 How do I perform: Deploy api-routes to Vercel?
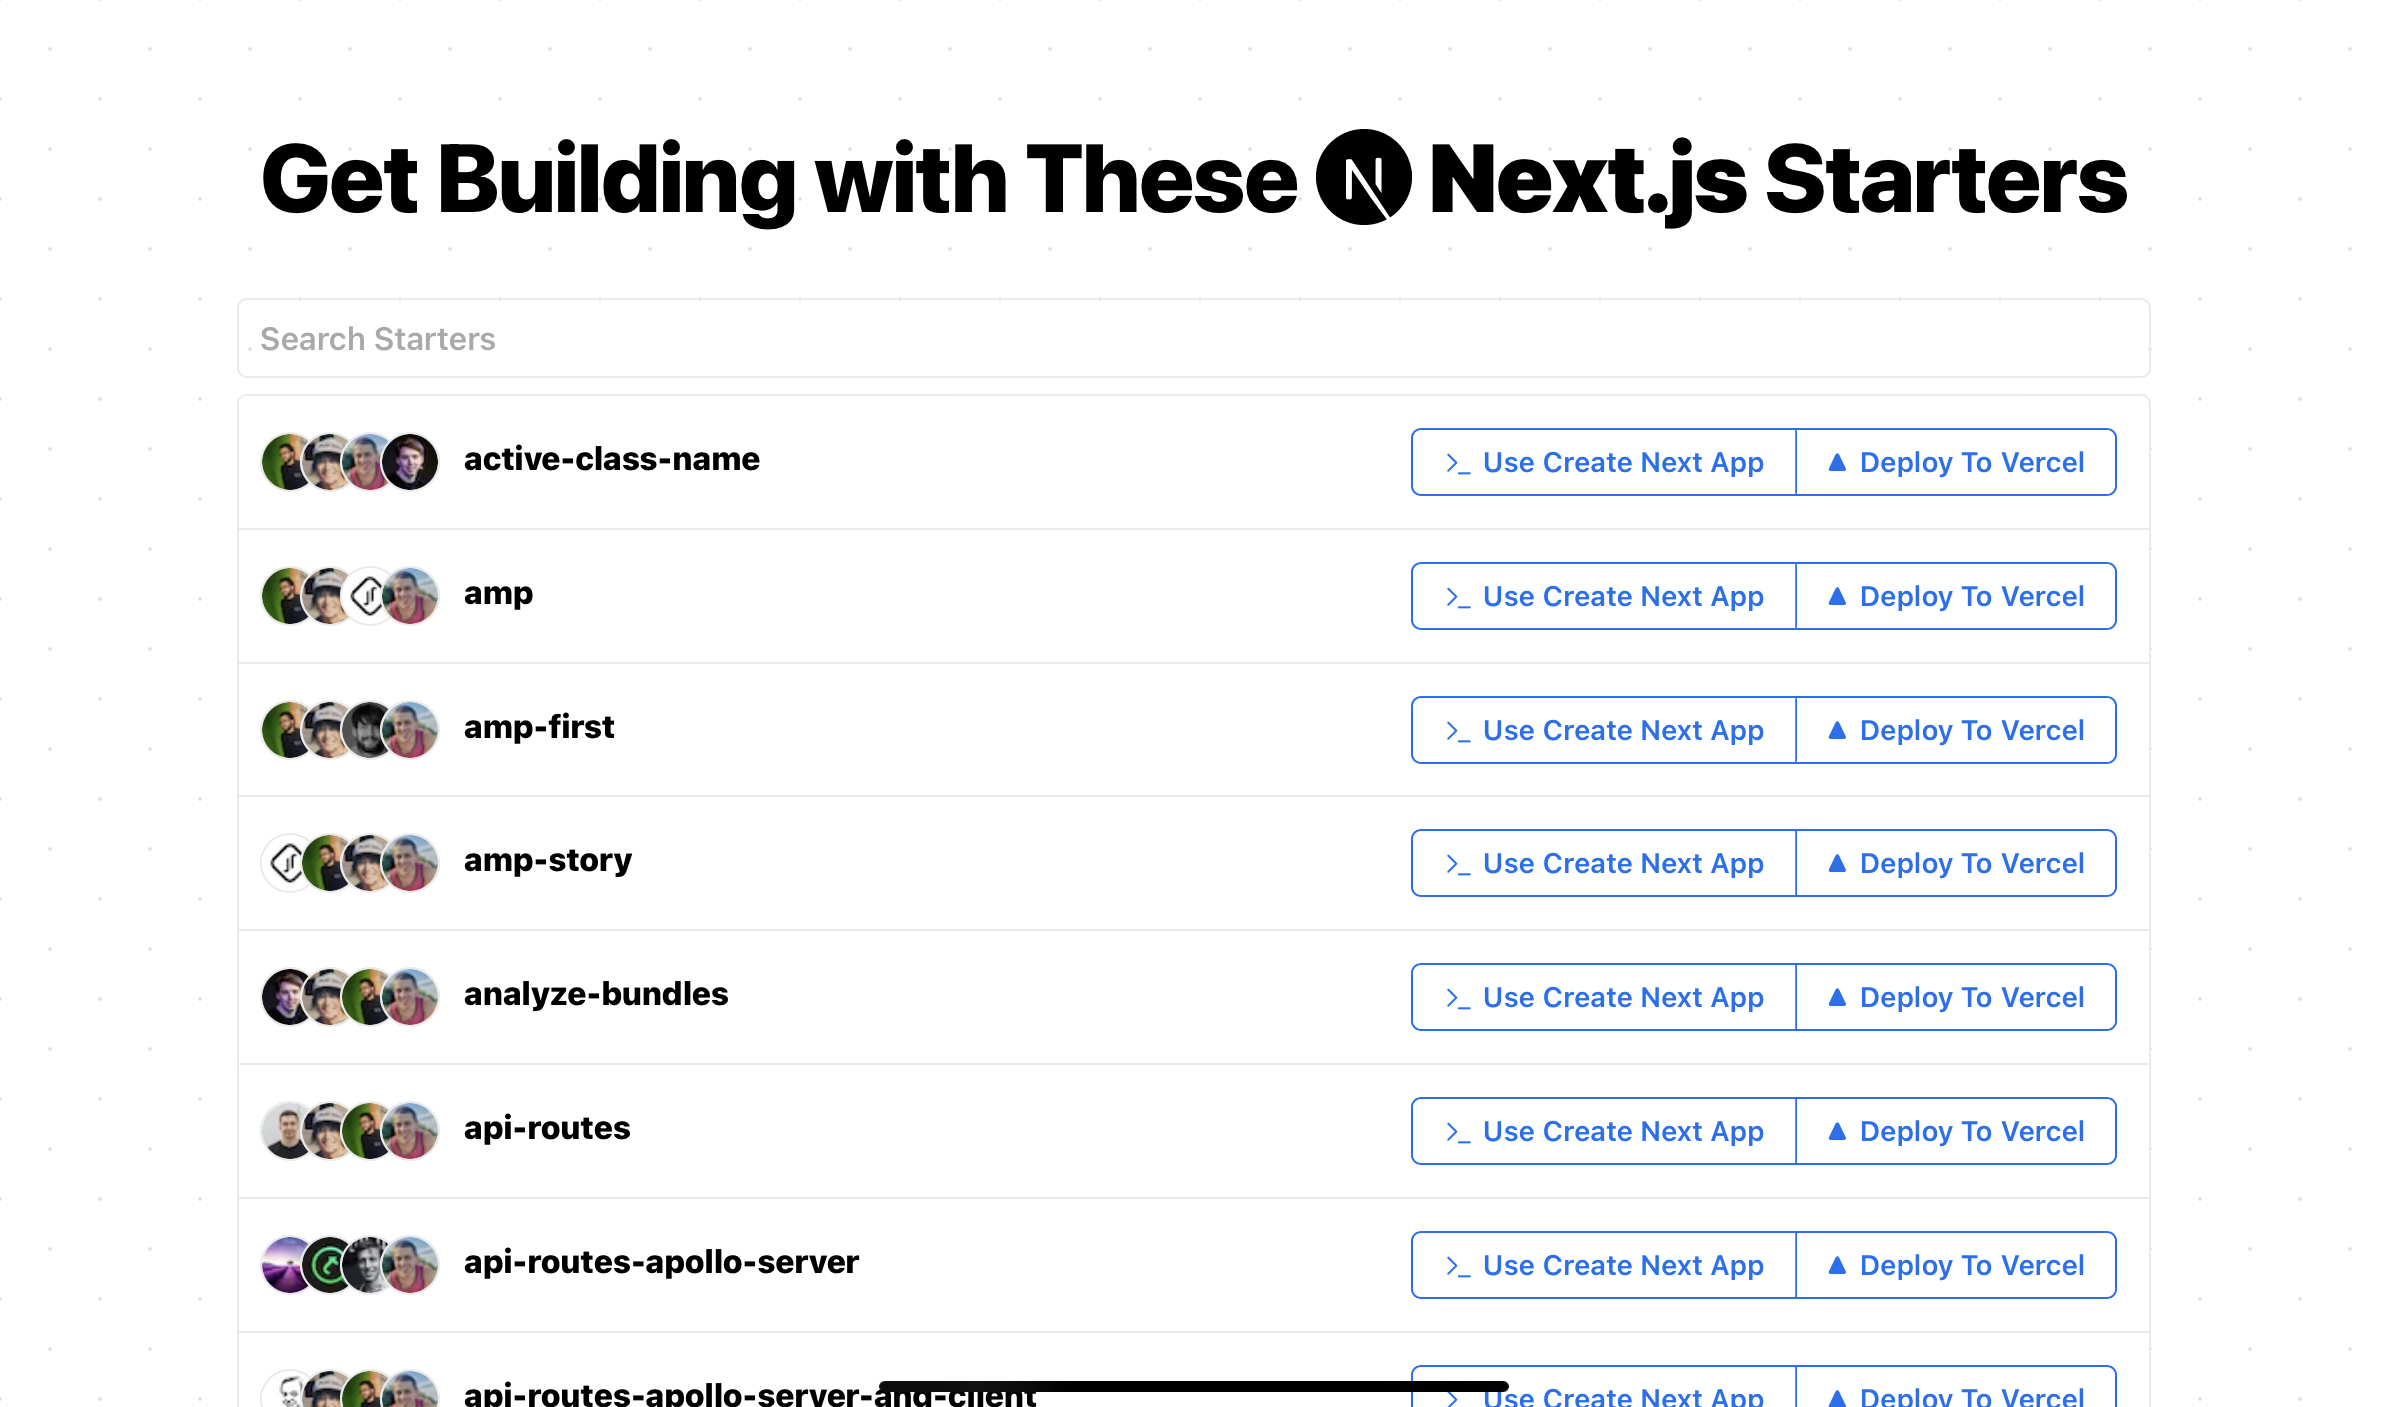1956,1131
